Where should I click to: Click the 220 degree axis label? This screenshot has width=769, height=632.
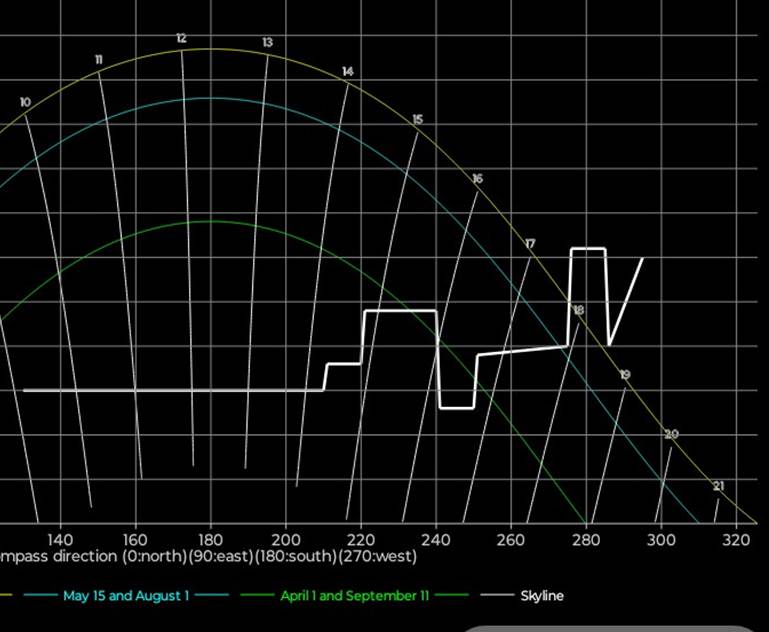pyautogui.click(x=361, y=540)
